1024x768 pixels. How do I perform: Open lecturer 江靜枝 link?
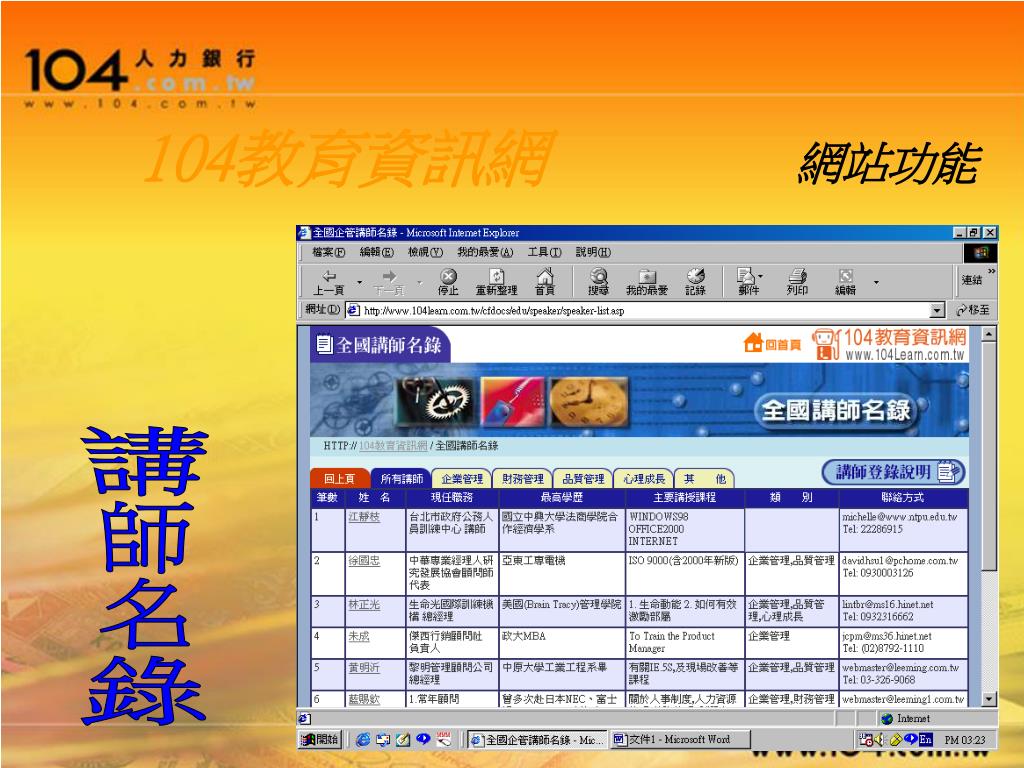tap(364, 517)
